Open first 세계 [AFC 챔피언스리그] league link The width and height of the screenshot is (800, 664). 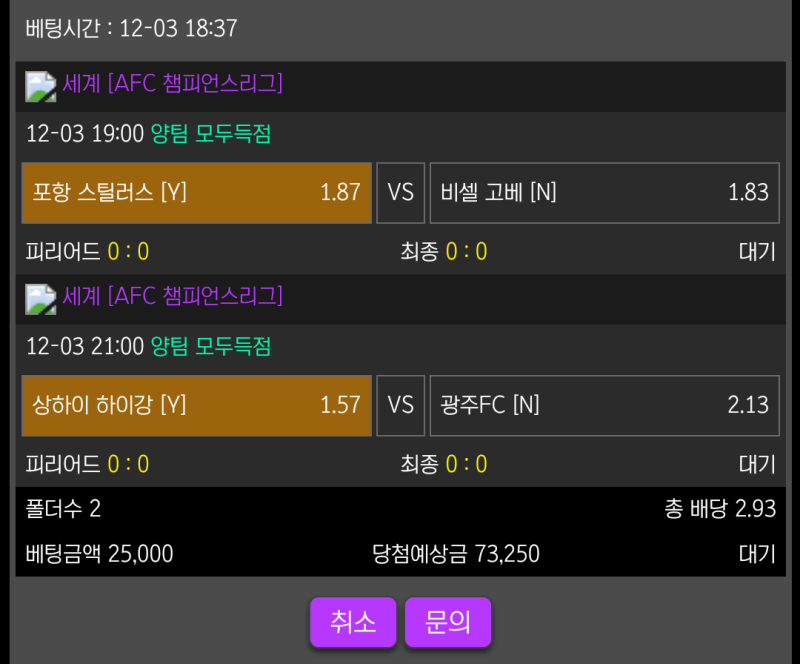tap(173, 84)
